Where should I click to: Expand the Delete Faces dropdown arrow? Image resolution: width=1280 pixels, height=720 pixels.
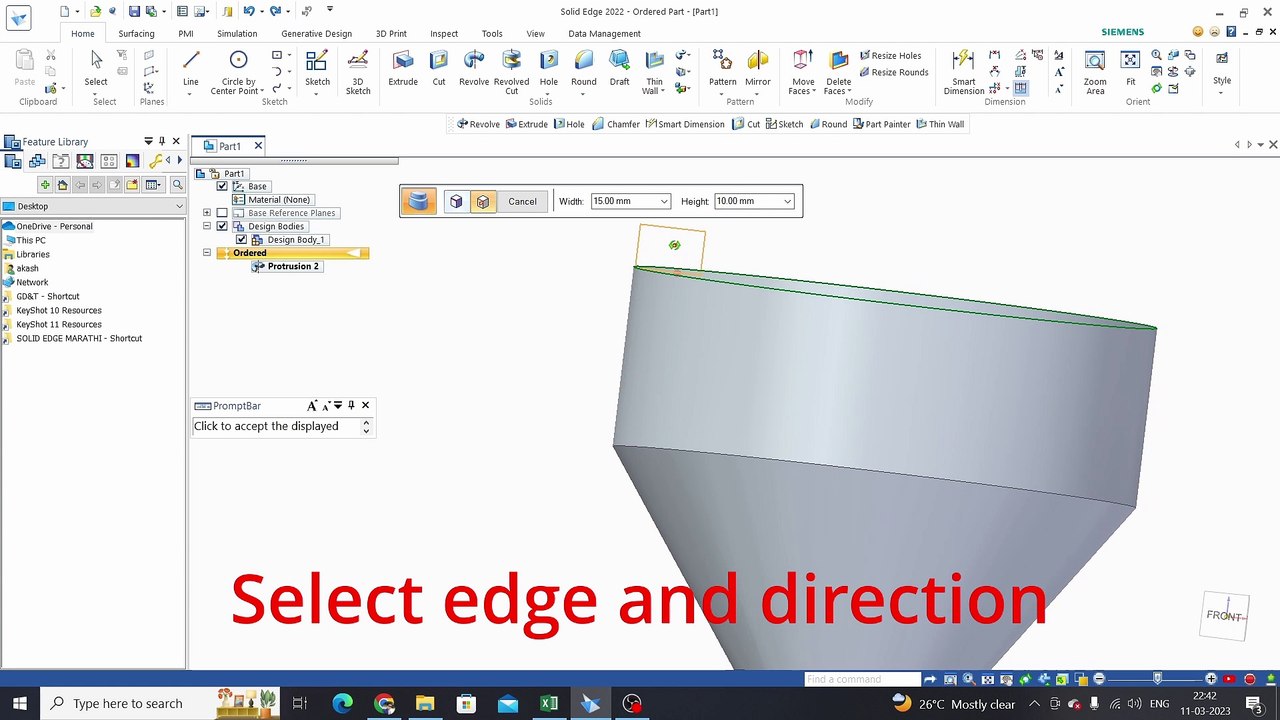pos(848,92)
